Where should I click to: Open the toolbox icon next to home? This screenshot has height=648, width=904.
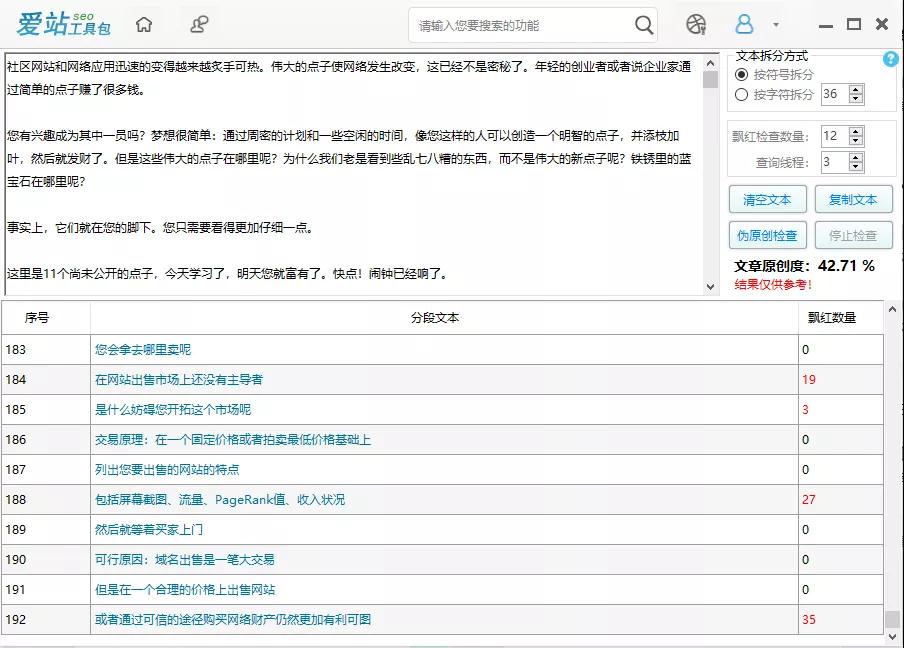click(x=200, y=25)
